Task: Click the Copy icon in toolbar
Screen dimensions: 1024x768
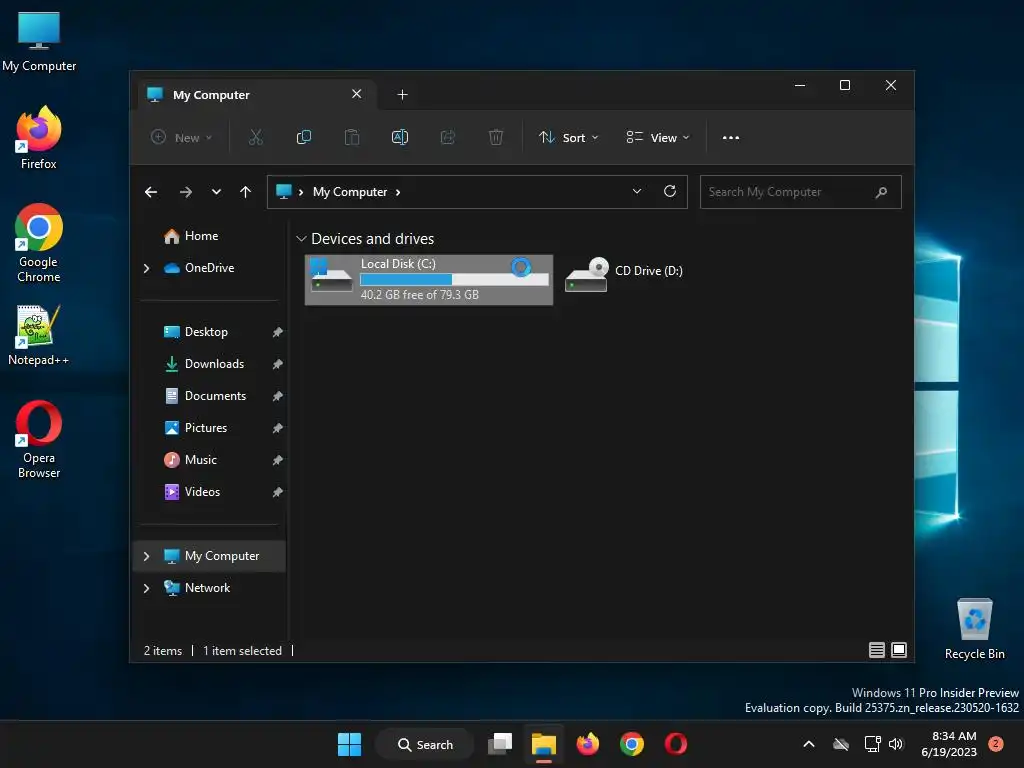Action: (x=304, y=137)
